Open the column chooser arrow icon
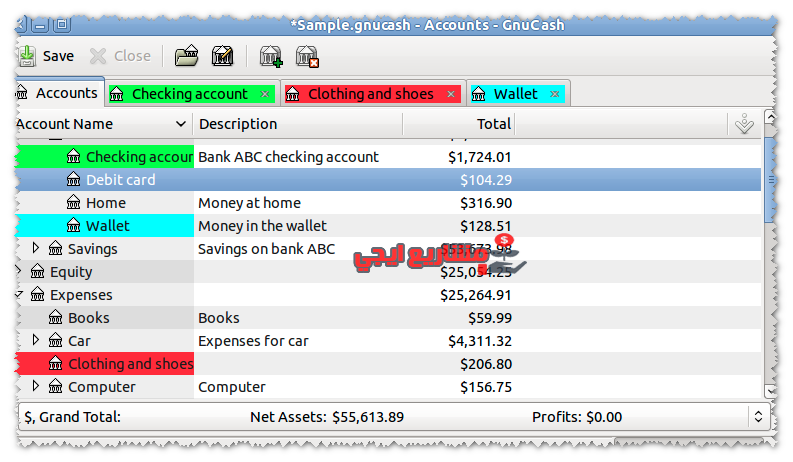This screenshot has width=793, height=462. click(x=744, y=124)
